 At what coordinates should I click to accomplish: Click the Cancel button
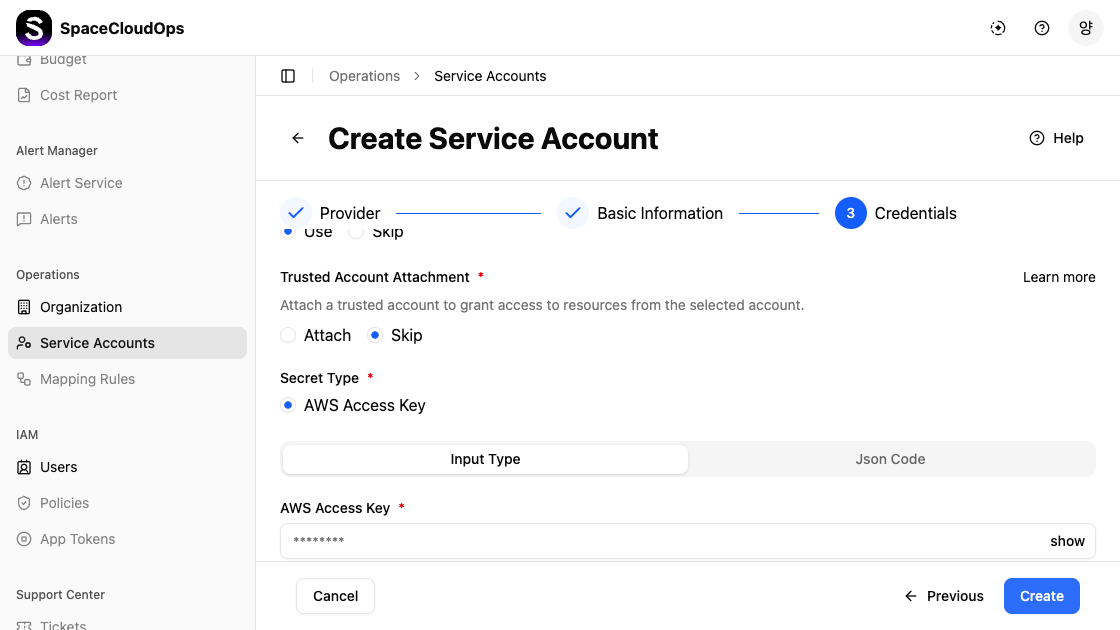[x=335, y=596]
